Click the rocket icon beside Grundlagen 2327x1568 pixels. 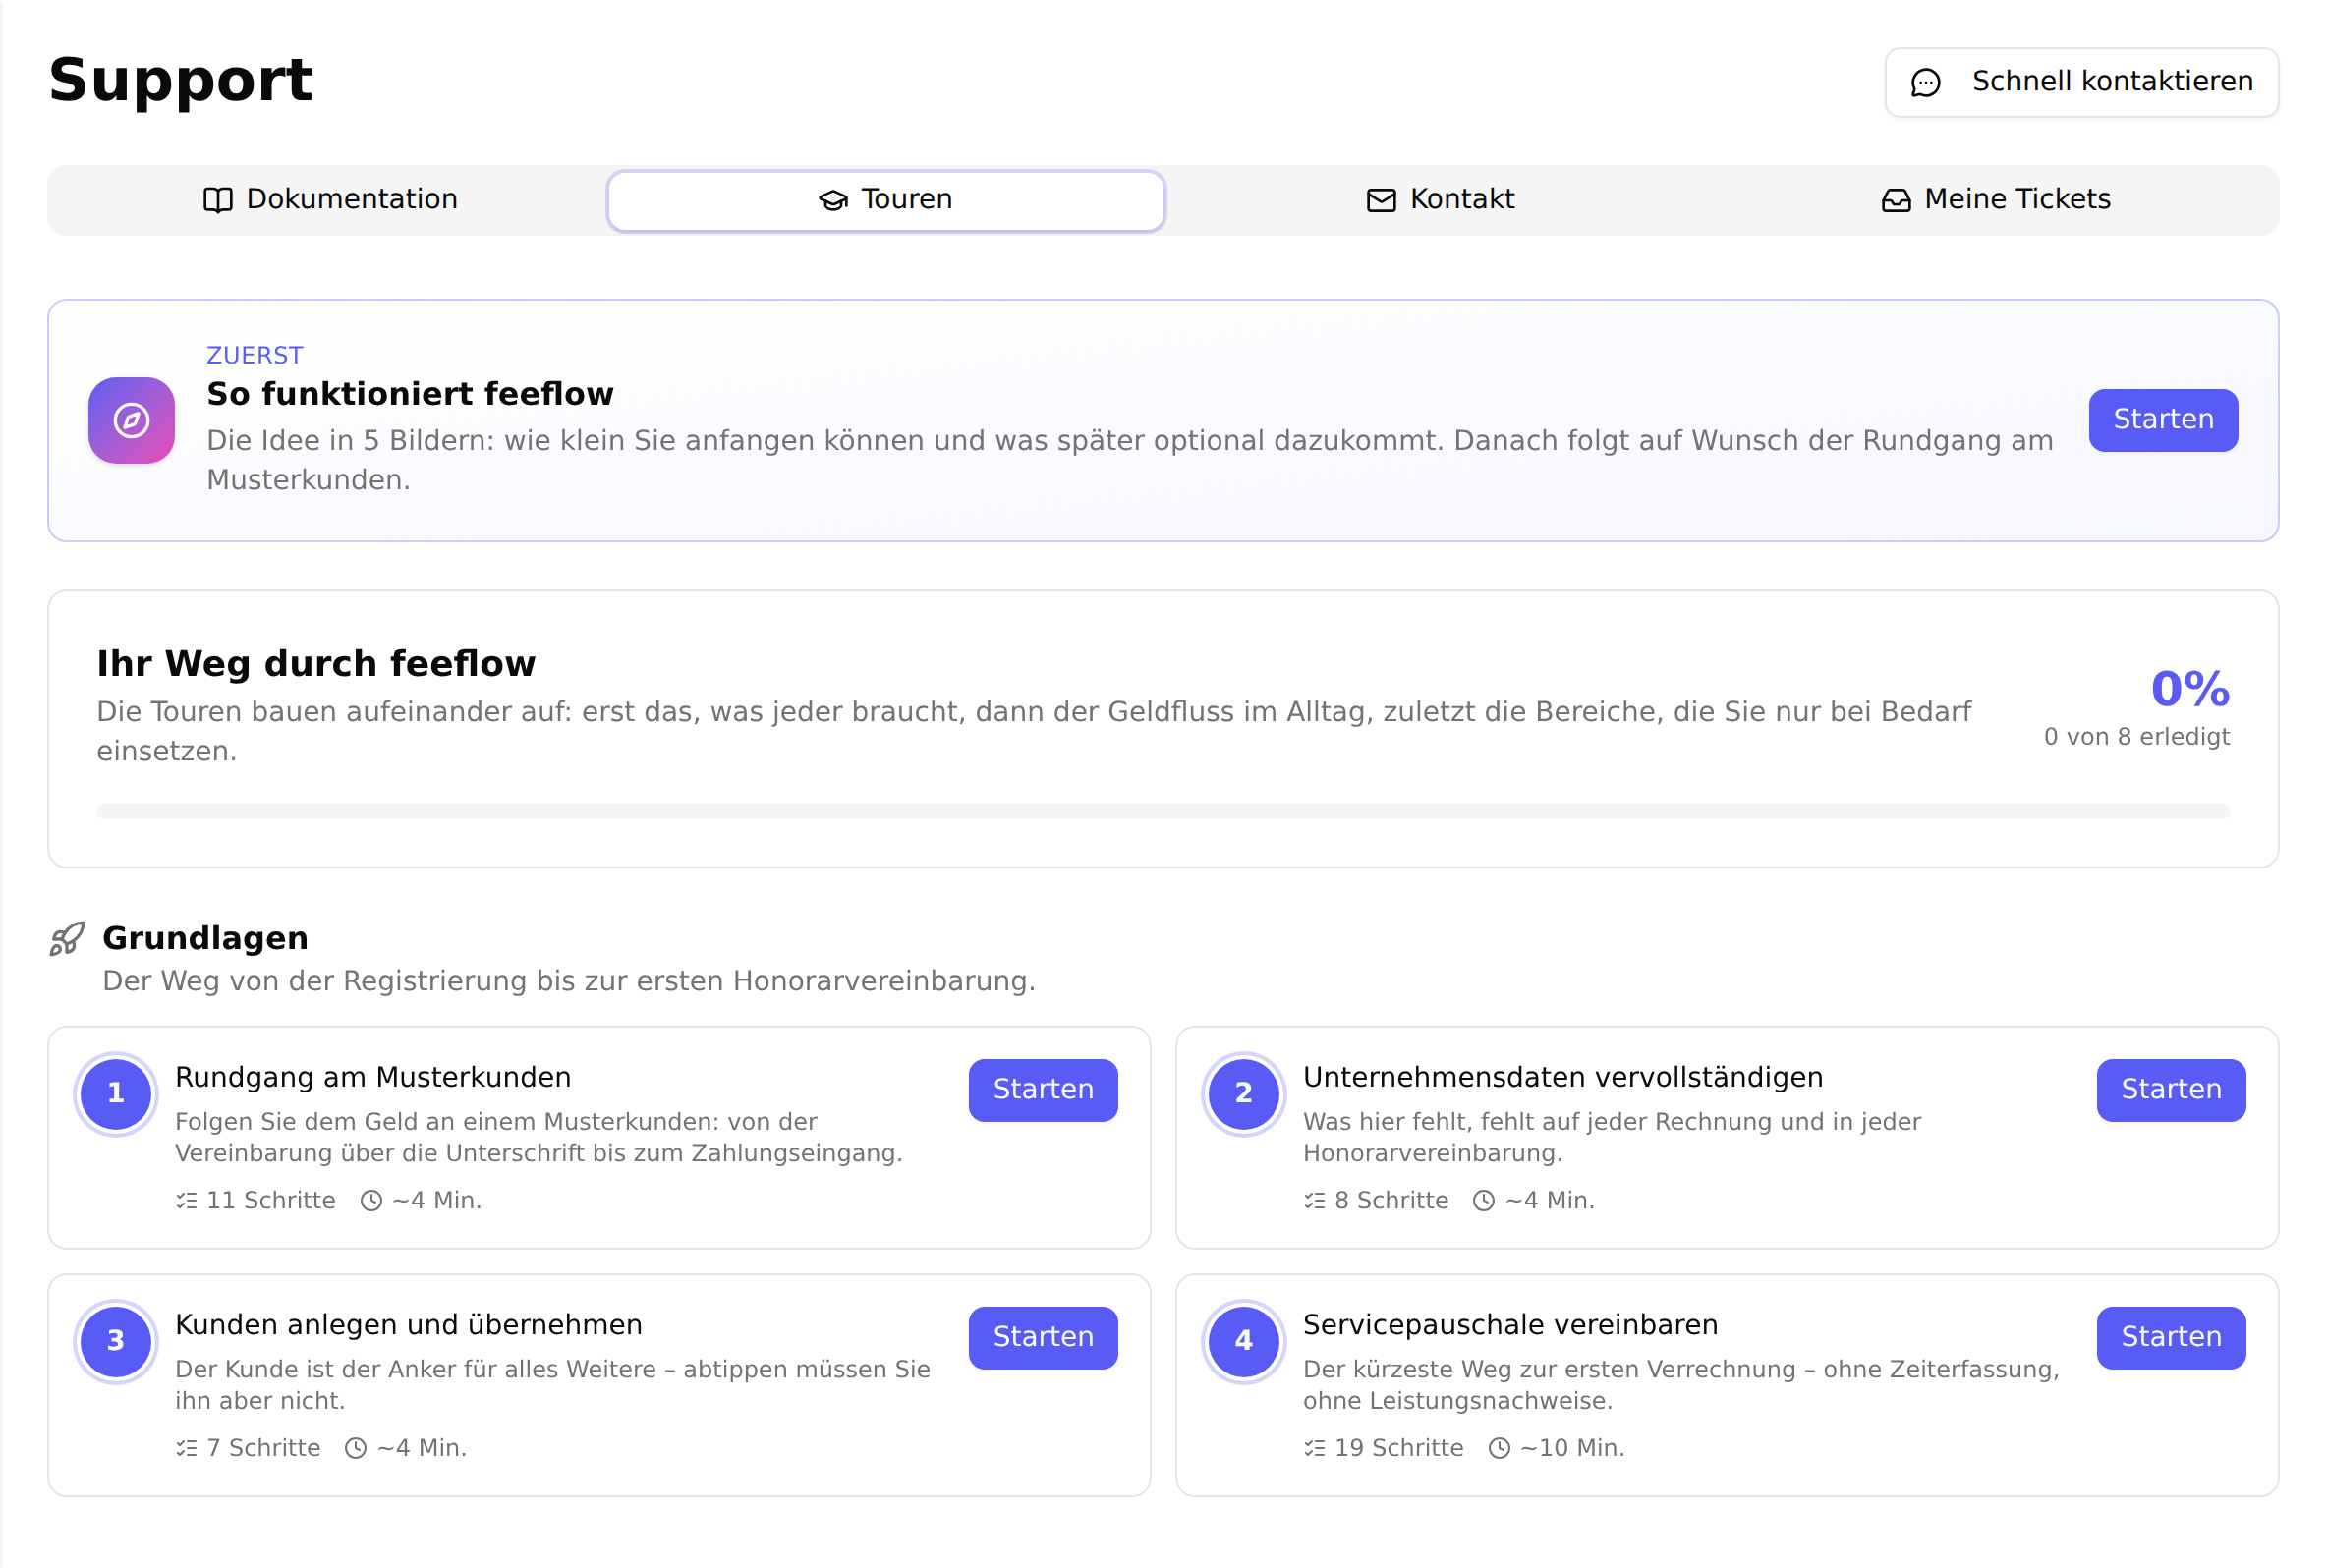click(67, 939)
